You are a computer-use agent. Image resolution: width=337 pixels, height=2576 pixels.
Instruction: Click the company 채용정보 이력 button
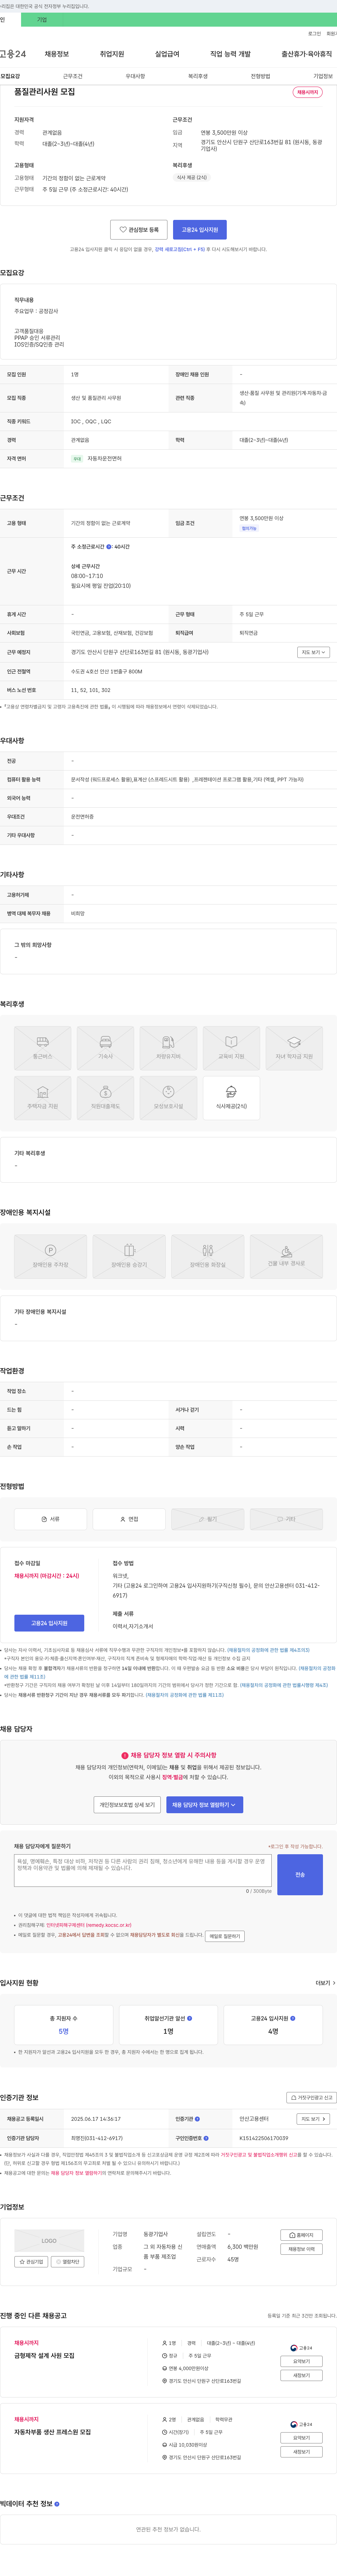coord(301,2249)
